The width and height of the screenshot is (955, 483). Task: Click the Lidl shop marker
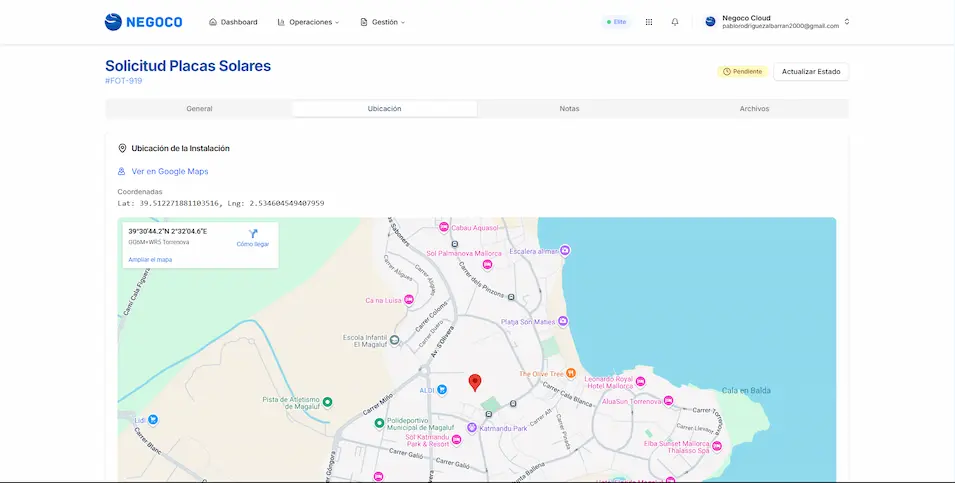pos(153,420)
